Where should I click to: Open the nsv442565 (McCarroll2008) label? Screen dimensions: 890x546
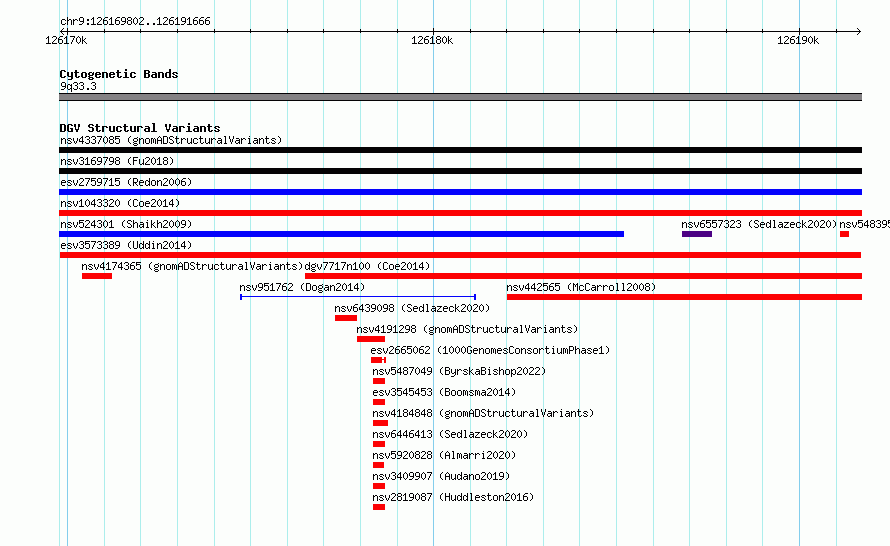[581, 287]
